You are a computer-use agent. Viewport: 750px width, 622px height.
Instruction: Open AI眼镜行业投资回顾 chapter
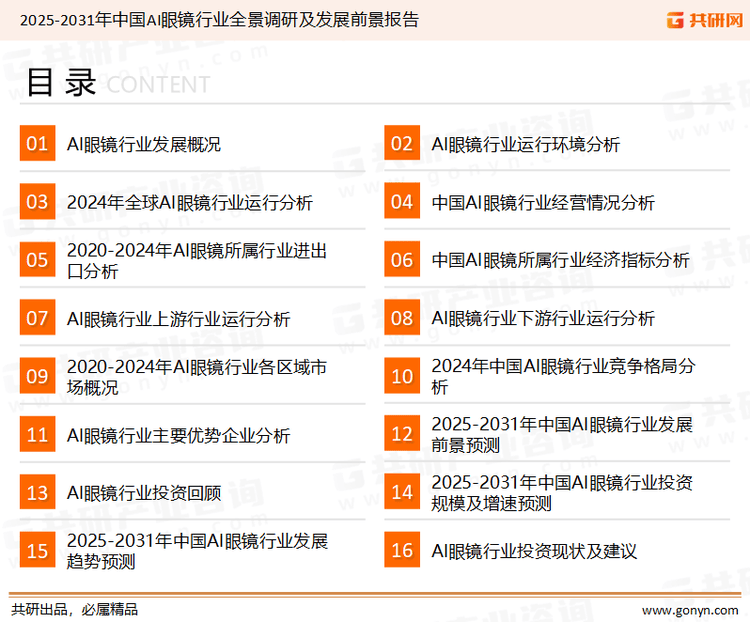(x=144, y=494)
